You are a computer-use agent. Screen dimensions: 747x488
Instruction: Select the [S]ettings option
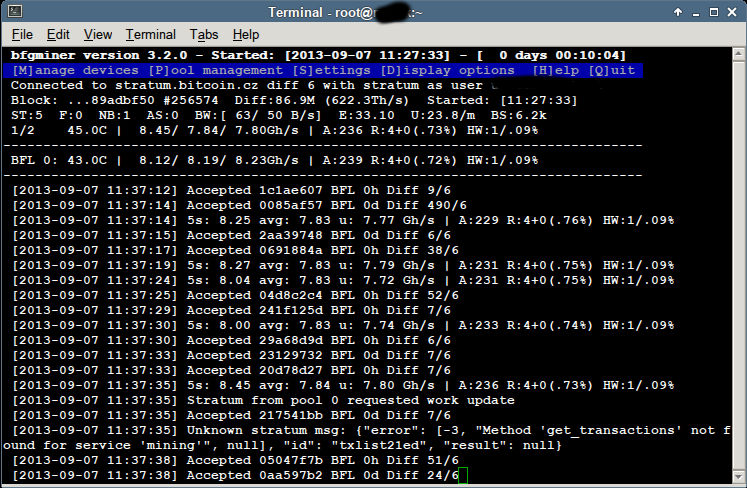tap(332, 71)
